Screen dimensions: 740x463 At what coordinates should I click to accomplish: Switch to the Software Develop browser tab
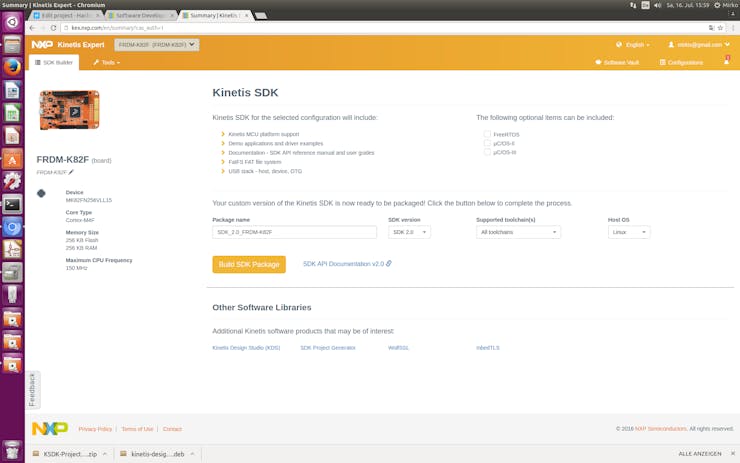[x=140, y=16]
